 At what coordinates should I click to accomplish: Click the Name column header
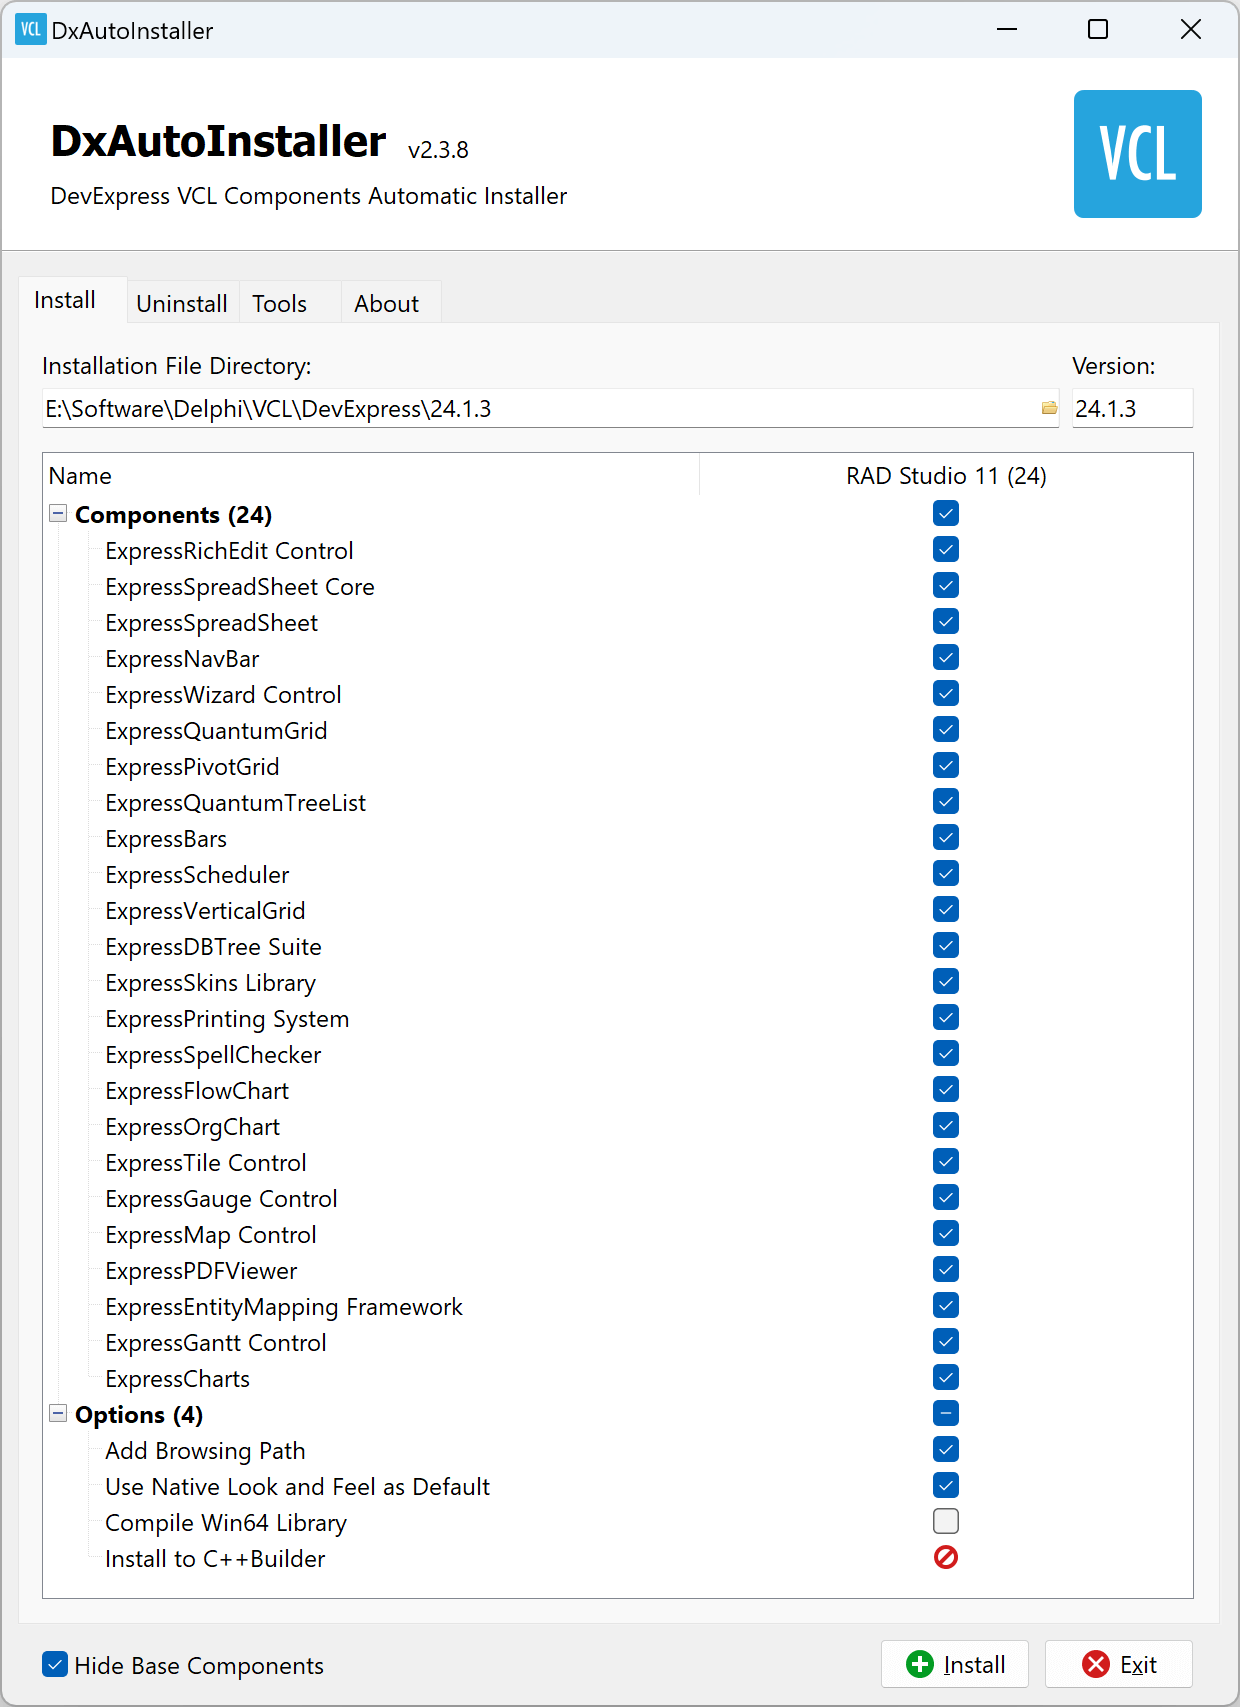[371, 475]
